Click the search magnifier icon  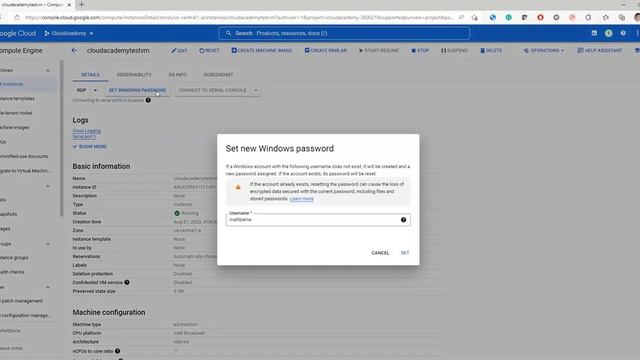228,33
